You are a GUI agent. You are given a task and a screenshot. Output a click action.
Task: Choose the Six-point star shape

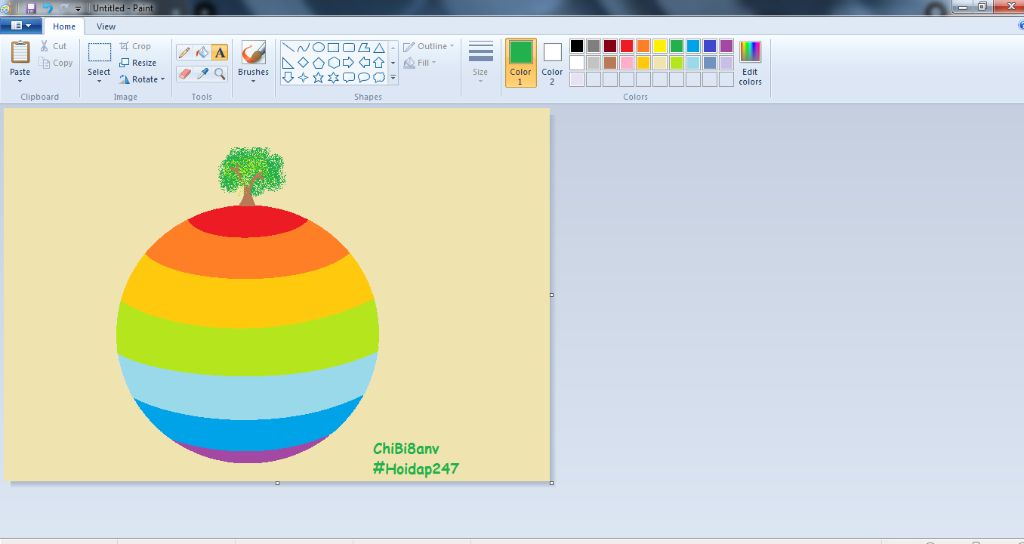point(333,78)
